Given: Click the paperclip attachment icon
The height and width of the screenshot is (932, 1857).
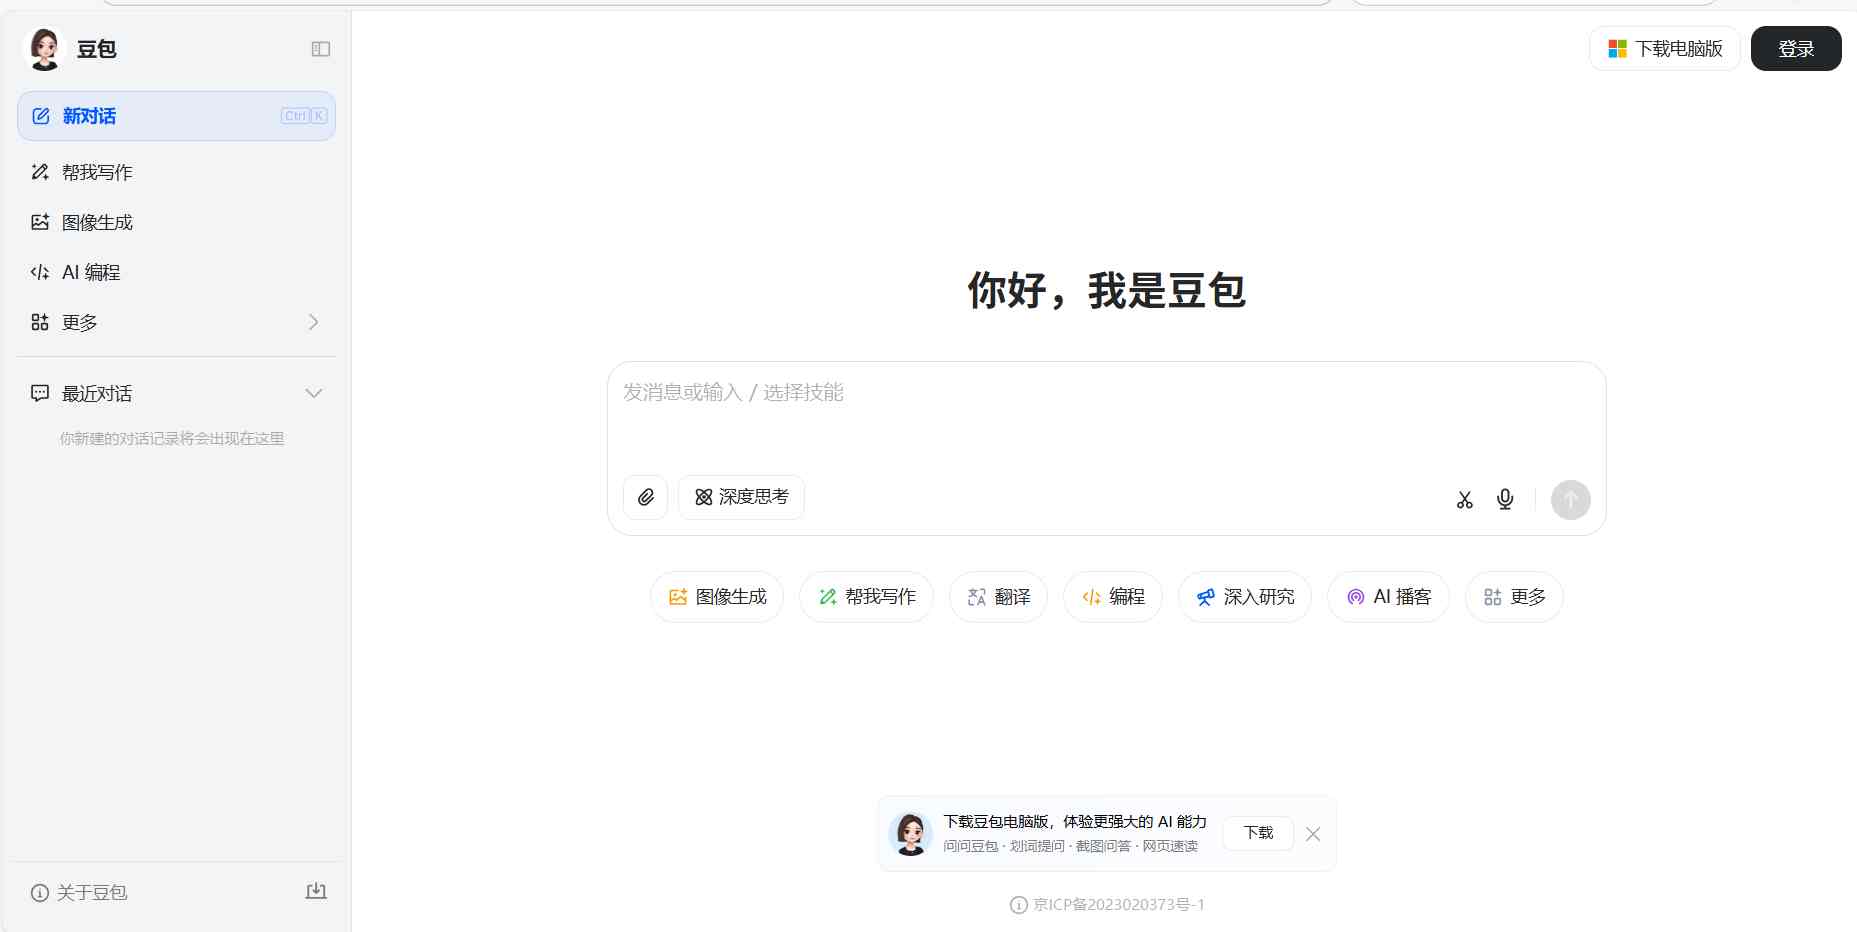Looking at the screenshot, I should [x=645, y=497].
